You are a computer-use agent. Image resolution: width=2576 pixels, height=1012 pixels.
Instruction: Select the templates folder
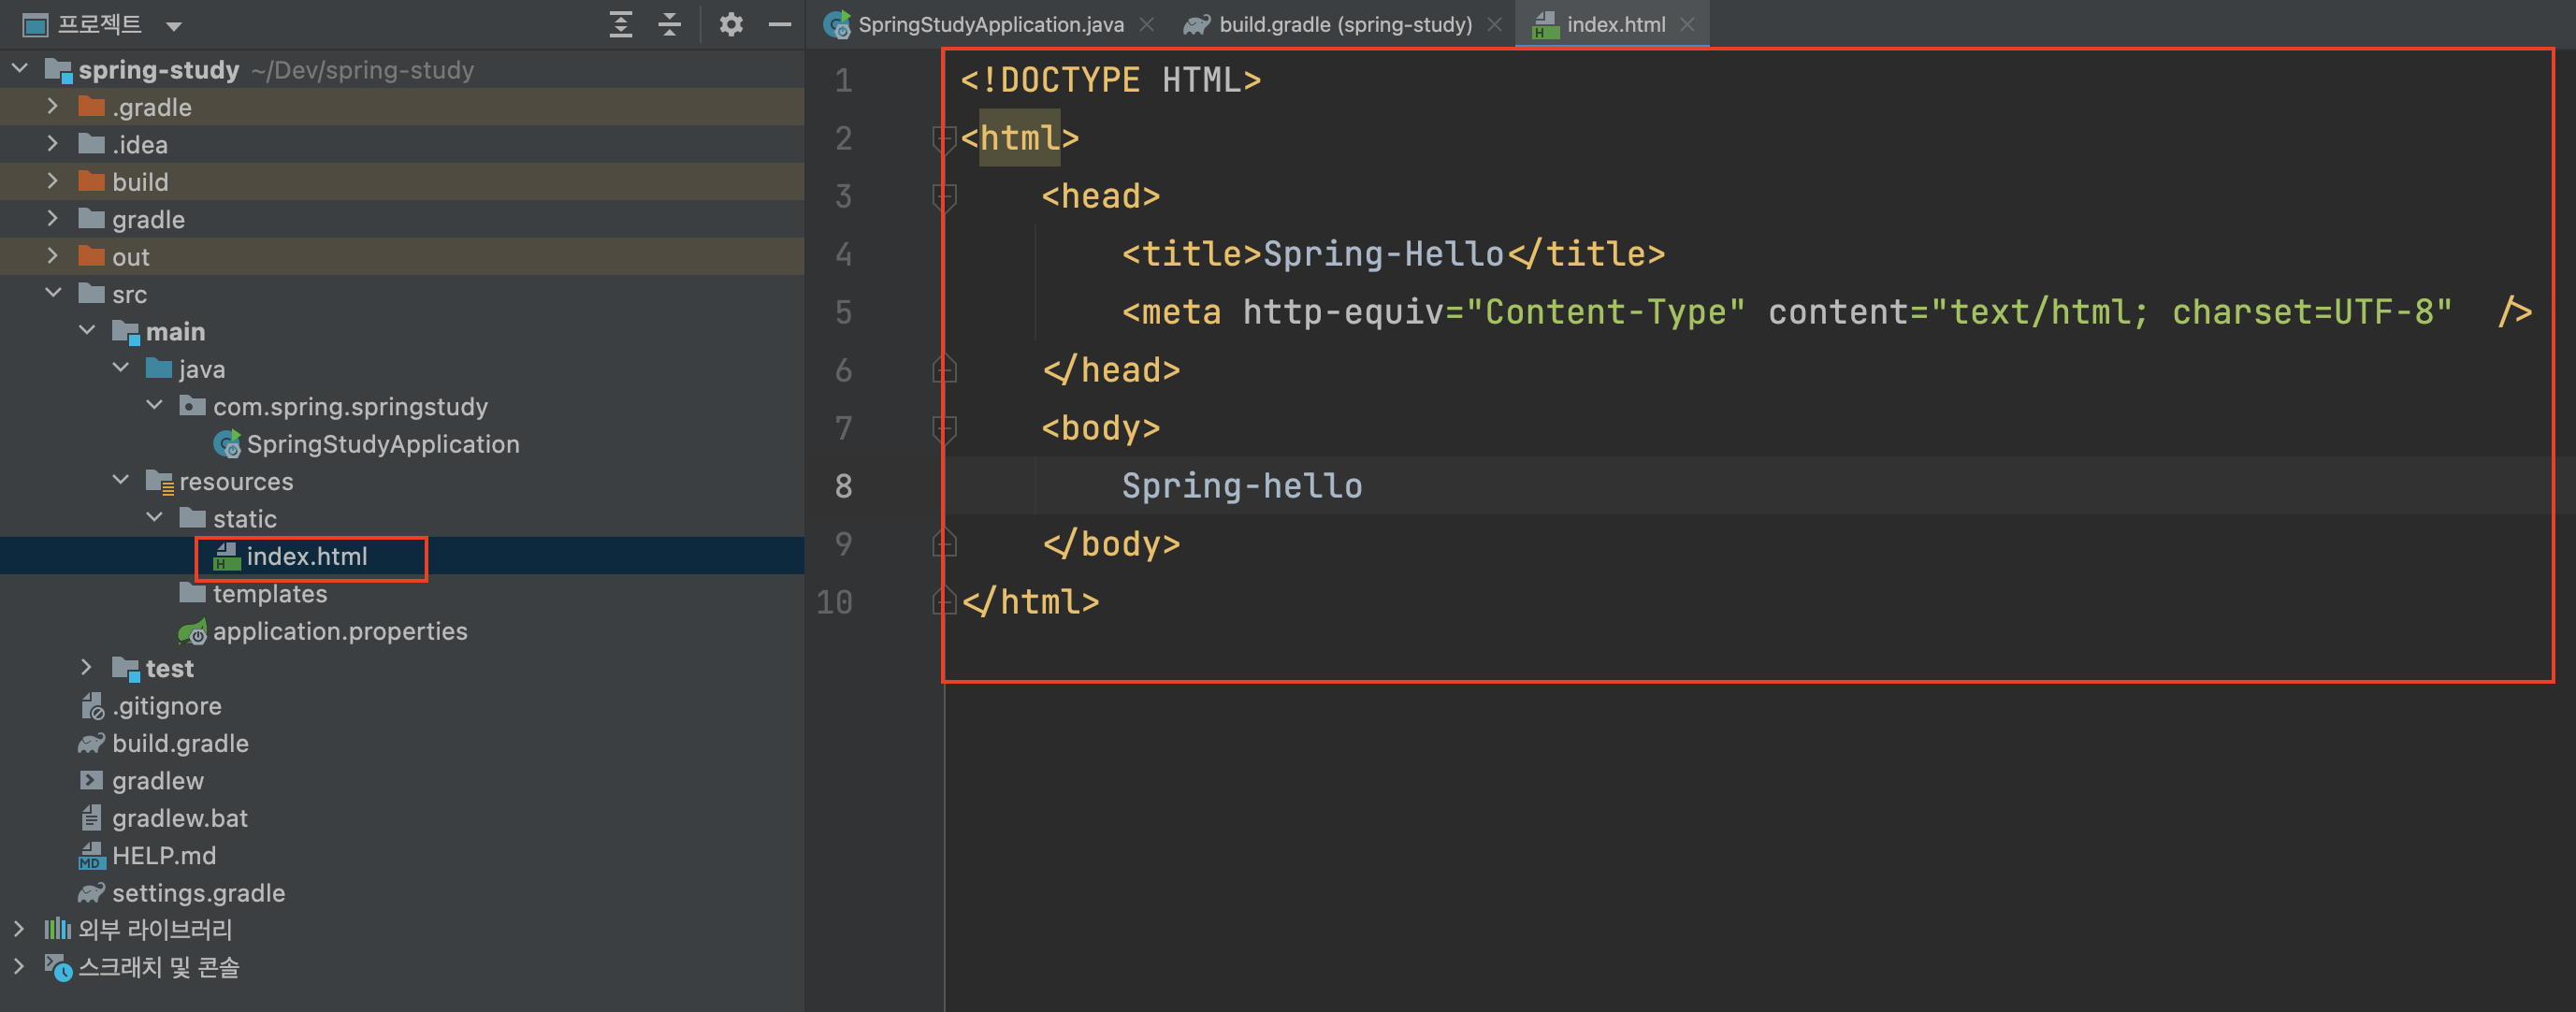coord(269,594)
